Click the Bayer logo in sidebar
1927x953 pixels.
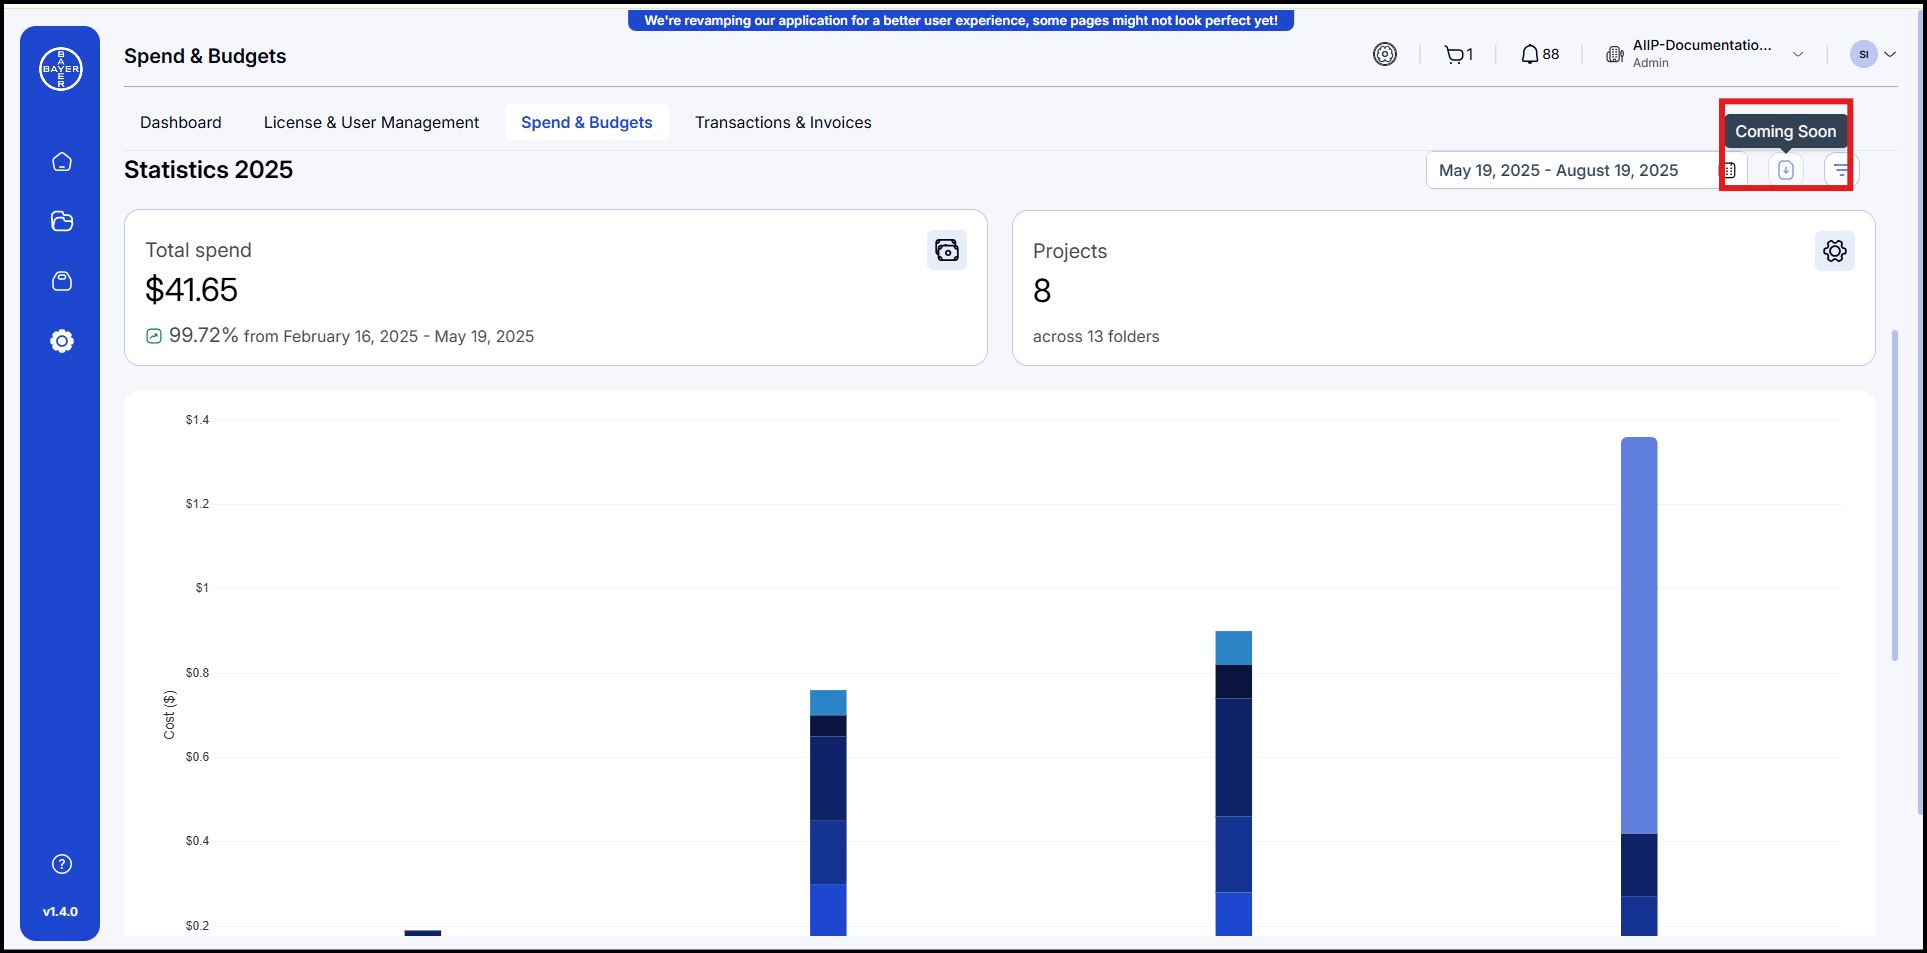click(x=61, y=69)
